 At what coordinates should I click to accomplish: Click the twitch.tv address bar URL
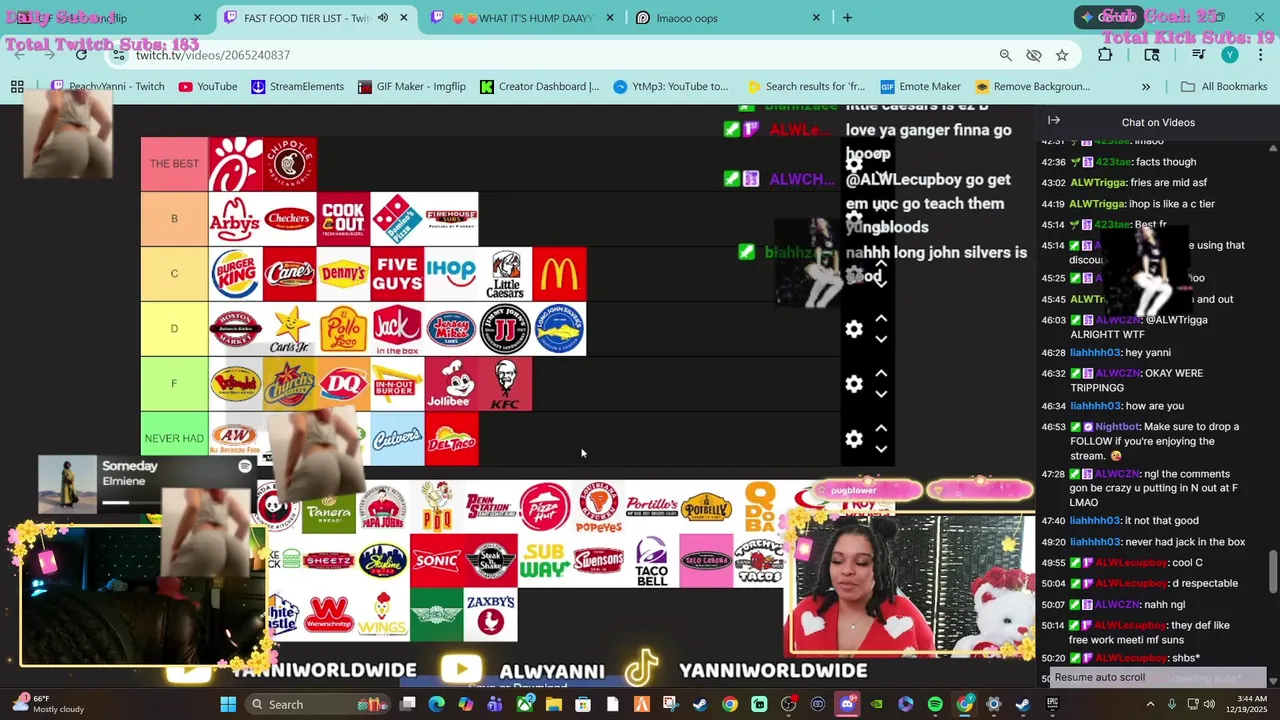pyautogui.click(x=213, y=55)
